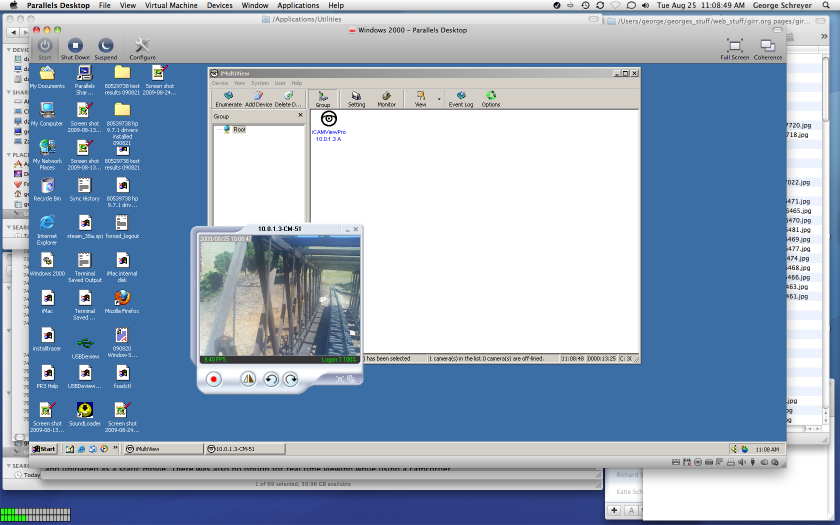Screen dimensions: 840x525
Task: Switch to iMultiView taskbar button
Action: point(163,449)
